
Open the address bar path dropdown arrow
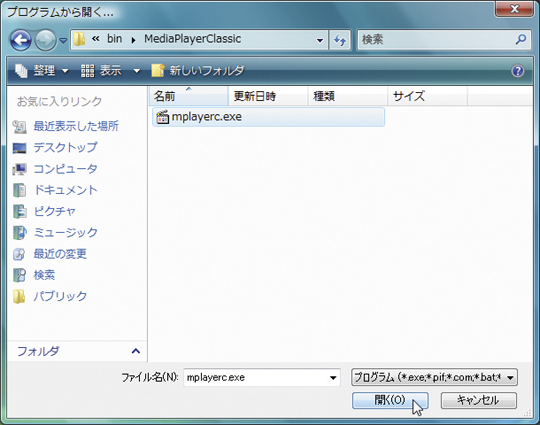[320, 40]
